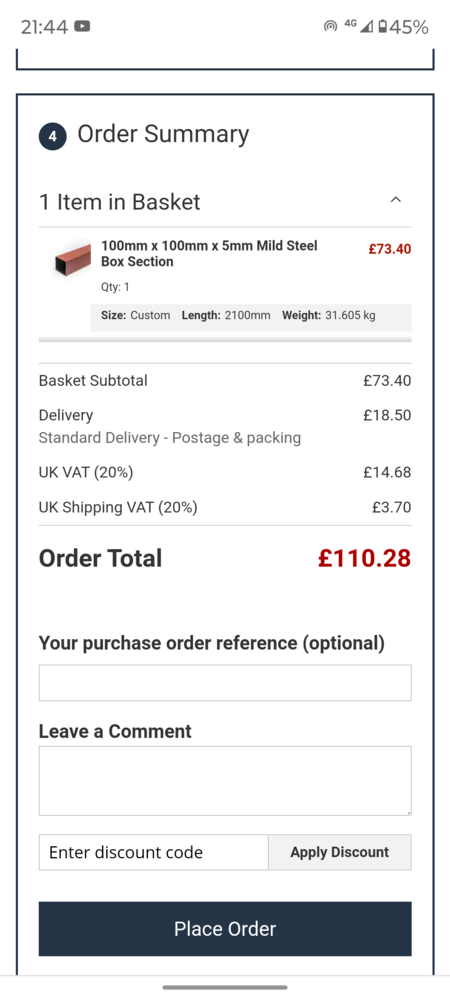This screenshot has height=1000, width=450.
Task: Grab the comment box resize handle
Action: [408, 812]
